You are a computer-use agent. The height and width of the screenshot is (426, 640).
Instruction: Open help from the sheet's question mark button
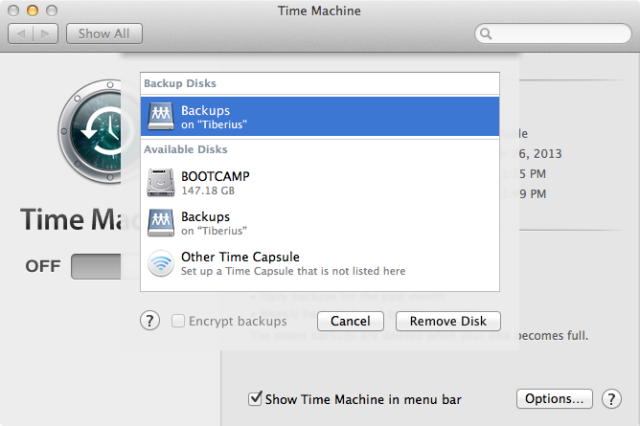(x=150, y=321)
